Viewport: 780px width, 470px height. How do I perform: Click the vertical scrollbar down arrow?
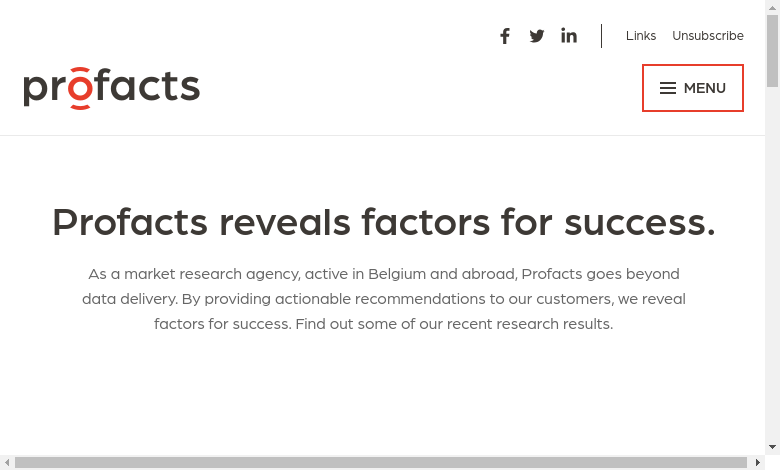point(772,447)
